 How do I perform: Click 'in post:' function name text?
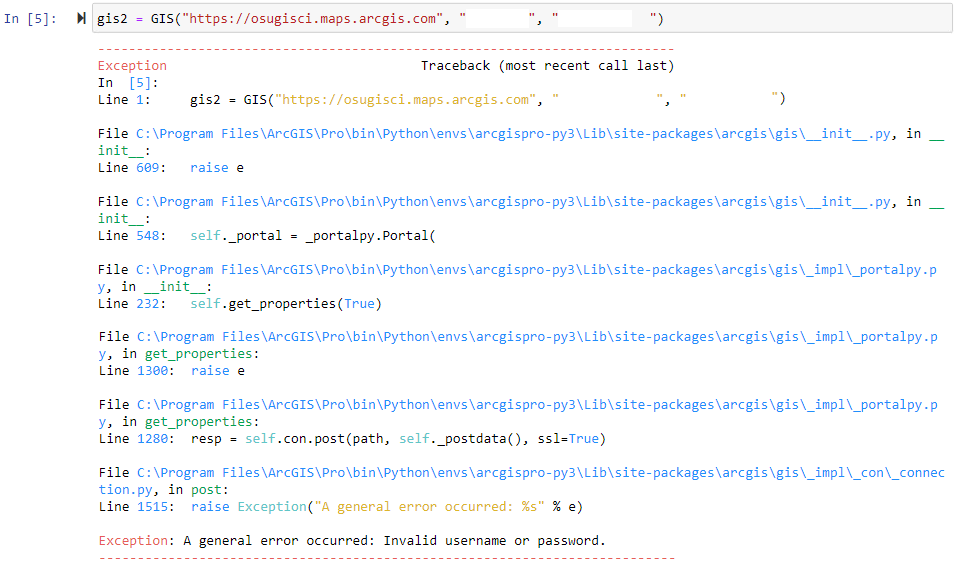(x=199, y=489)
